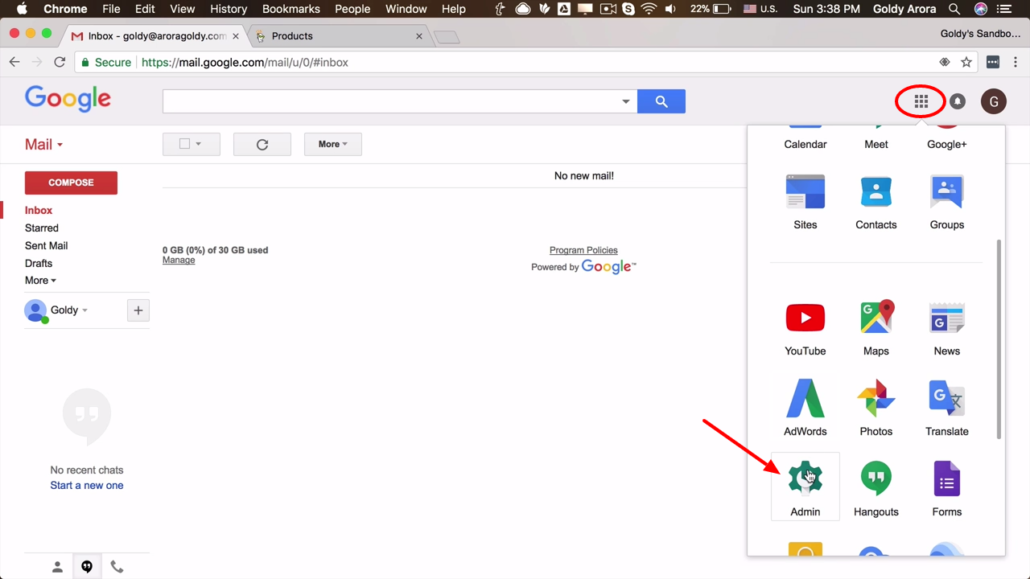Viewport: 1030px width, 579px height.
Task: Open the Chrome three-dot menu
Action: [x=1016, y=62]
